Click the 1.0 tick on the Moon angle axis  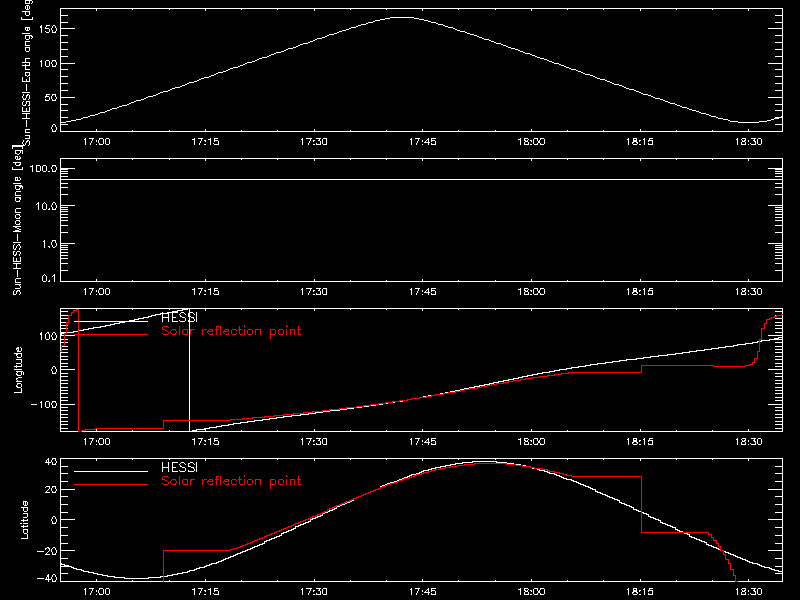coord(49,244)
